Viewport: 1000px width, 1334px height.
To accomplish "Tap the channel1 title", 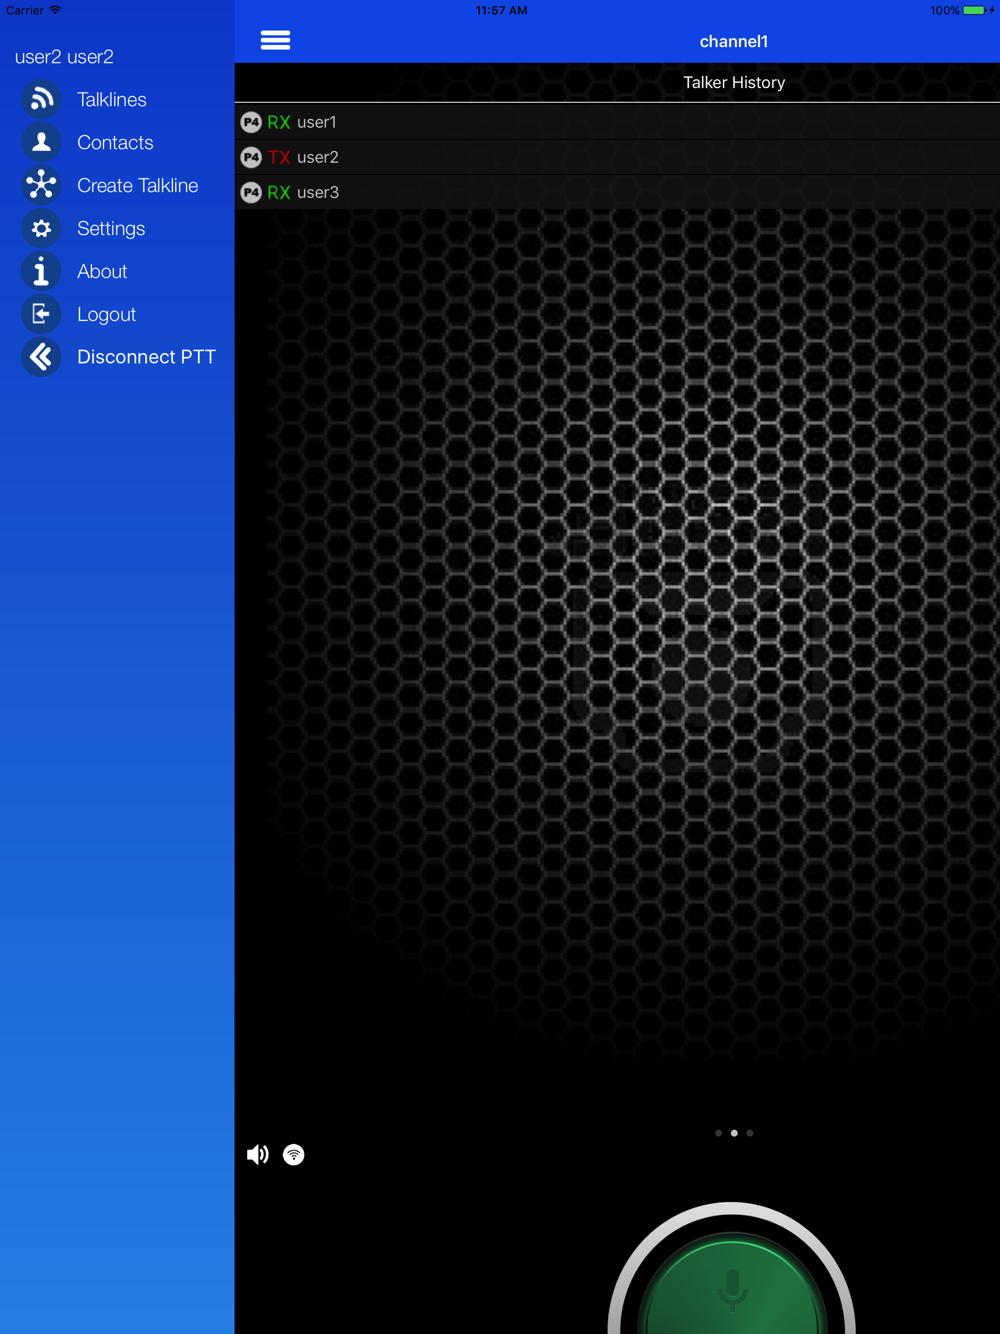I will point(734,41).
